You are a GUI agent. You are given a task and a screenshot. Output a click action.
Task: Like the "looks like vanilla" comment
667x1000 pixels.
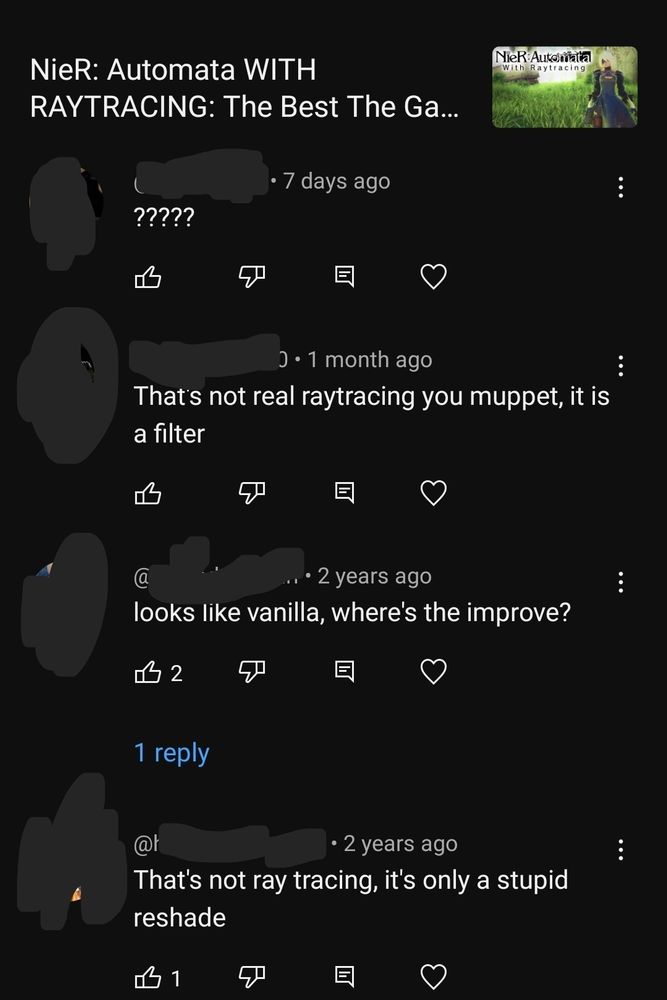[x=148, y=672]
